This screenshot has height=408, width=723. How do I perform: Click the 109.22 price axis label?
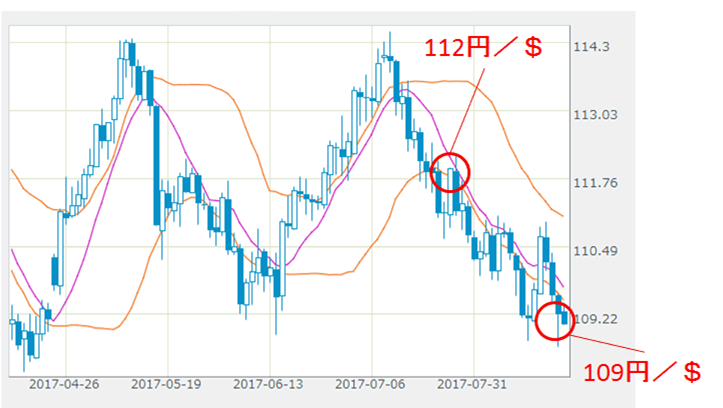596,319
